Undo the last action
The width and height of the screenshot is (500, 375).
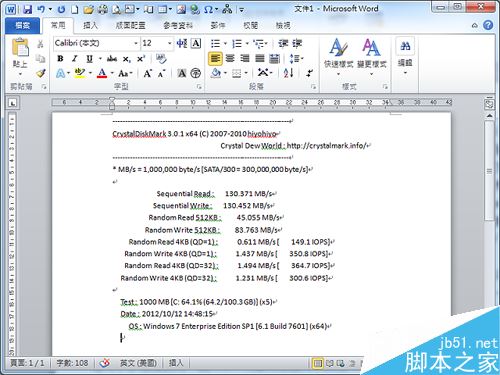tap(41, 9)
